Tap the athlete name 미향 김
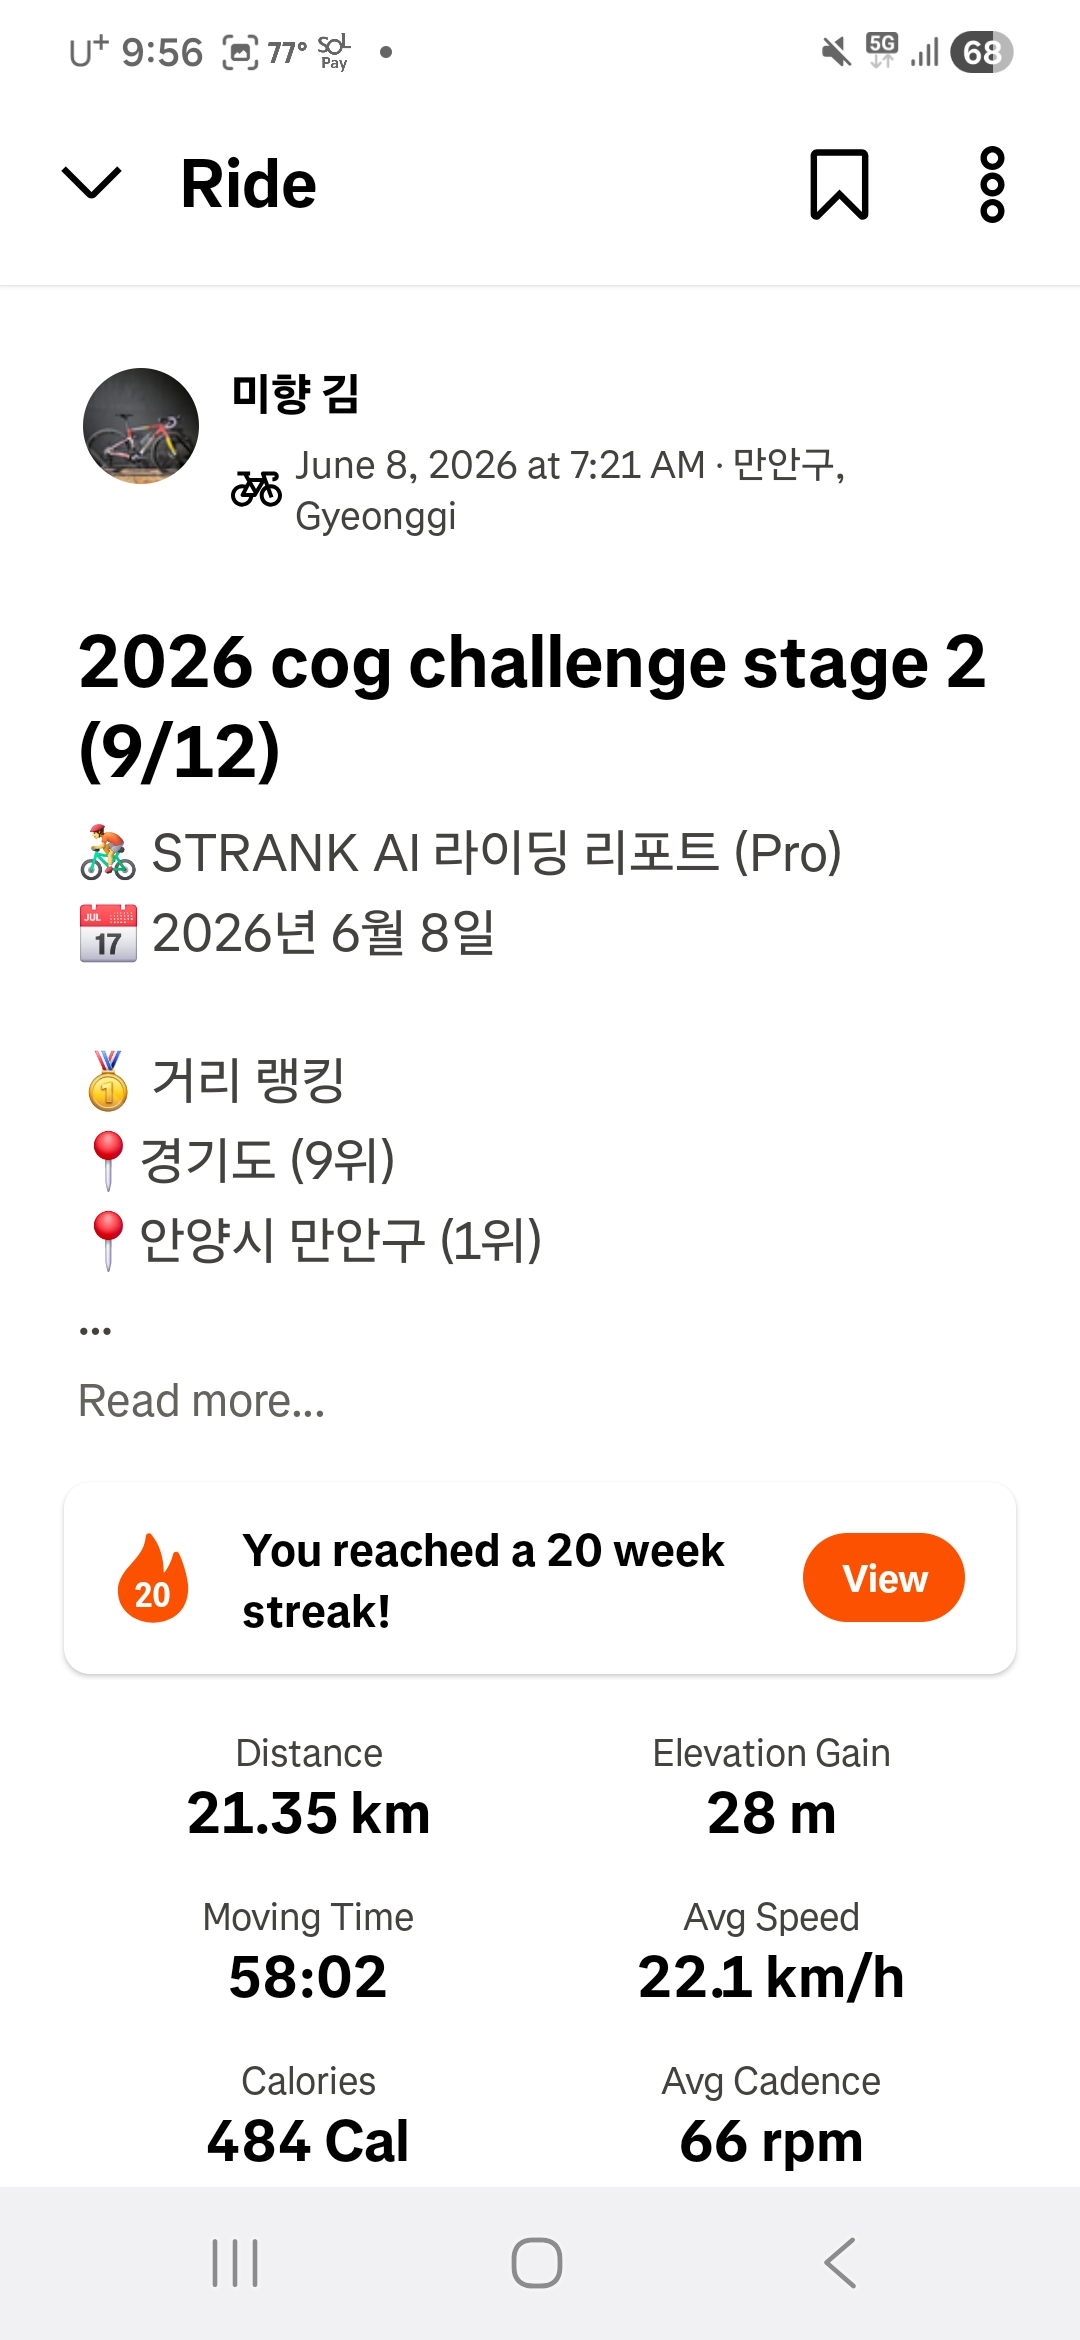Viewport: 1080px width, 2340px height. (295, 393)
